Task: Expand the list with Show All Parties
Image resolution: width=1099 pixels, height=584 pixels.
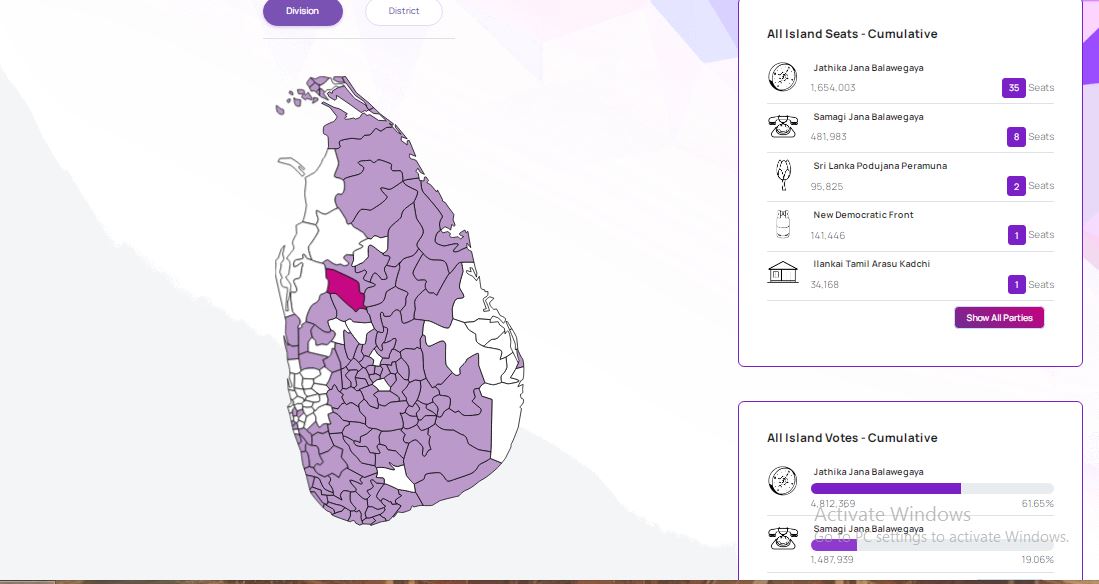Action: tap(999, 318)
